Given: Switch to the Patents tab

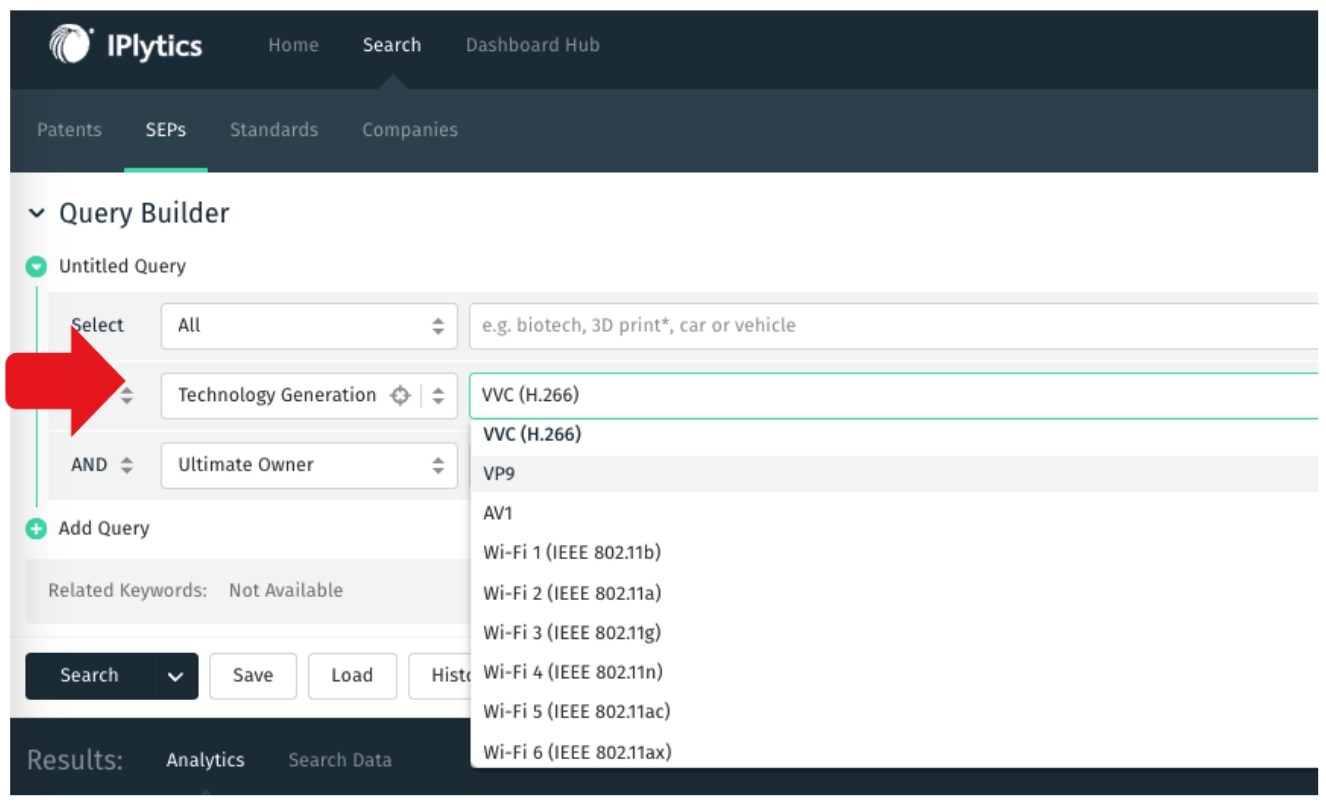Looking at the screenshot, I should tap(69, 130).
